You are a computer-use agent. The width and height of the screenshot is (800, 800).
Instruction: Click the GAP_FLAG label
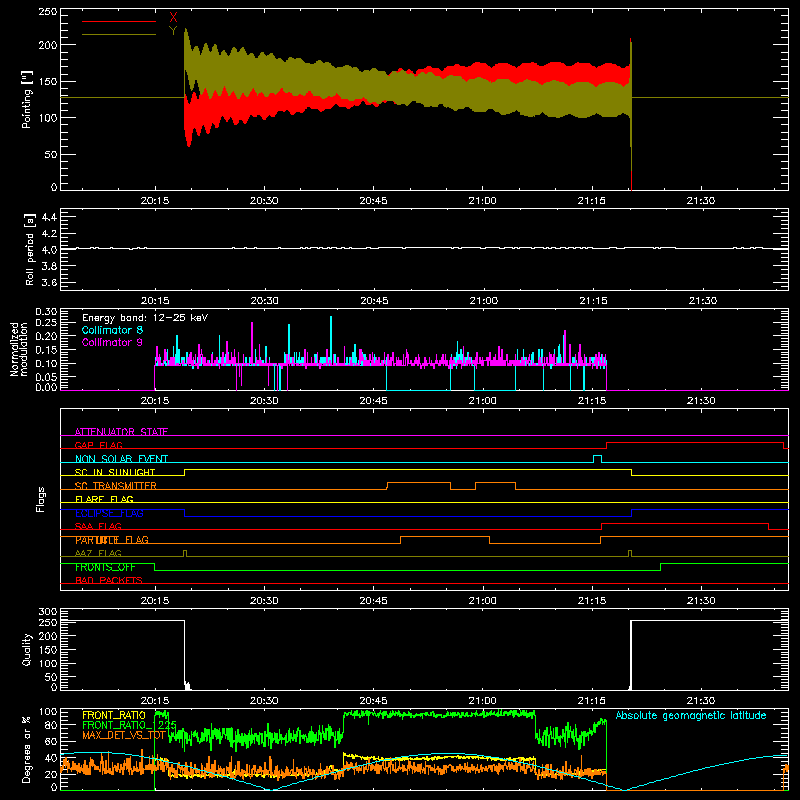98,445
